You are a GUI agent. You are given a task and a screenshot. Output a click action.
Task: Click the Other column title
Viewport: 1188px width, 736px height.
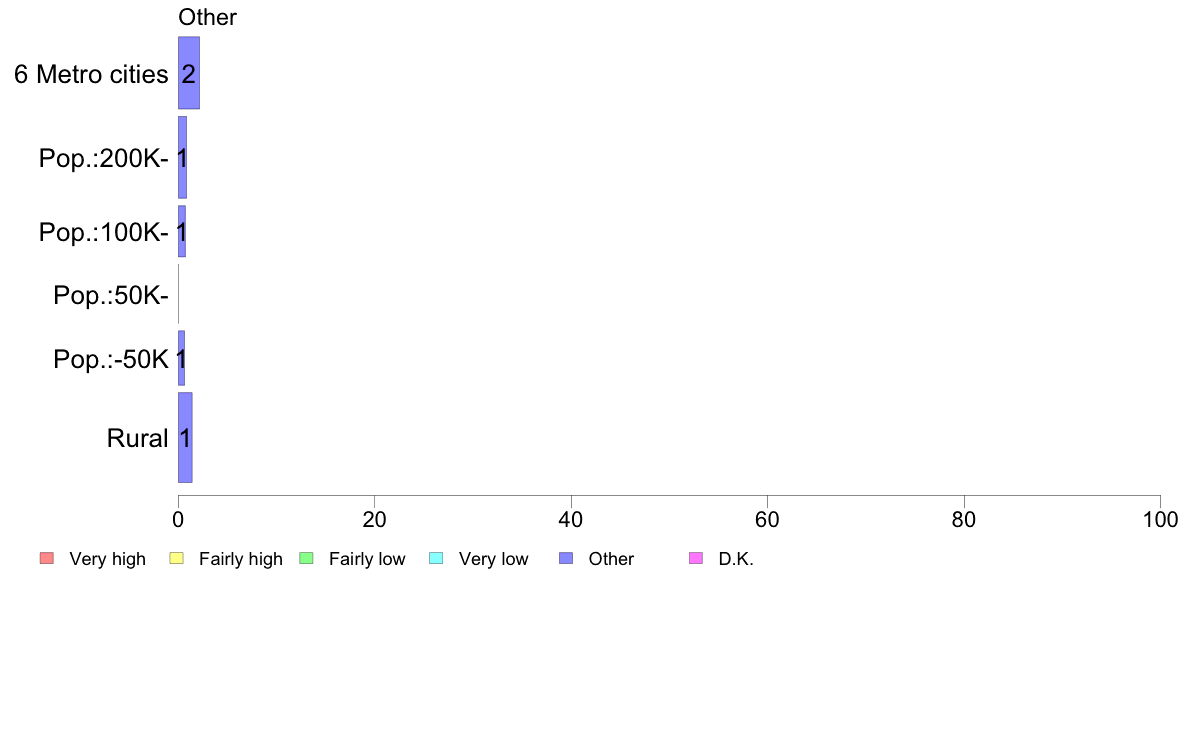coord(208,17)
